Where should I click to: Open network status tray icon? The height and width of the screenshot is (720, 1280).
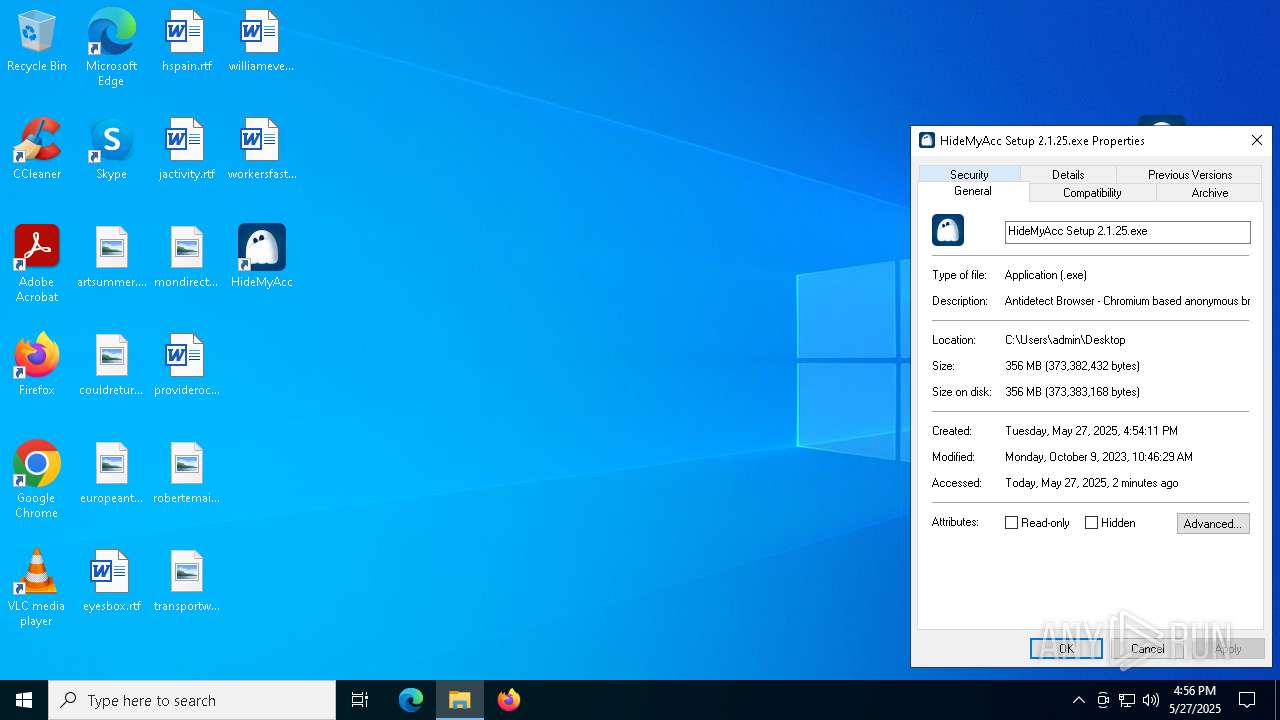pos(1127,700)
